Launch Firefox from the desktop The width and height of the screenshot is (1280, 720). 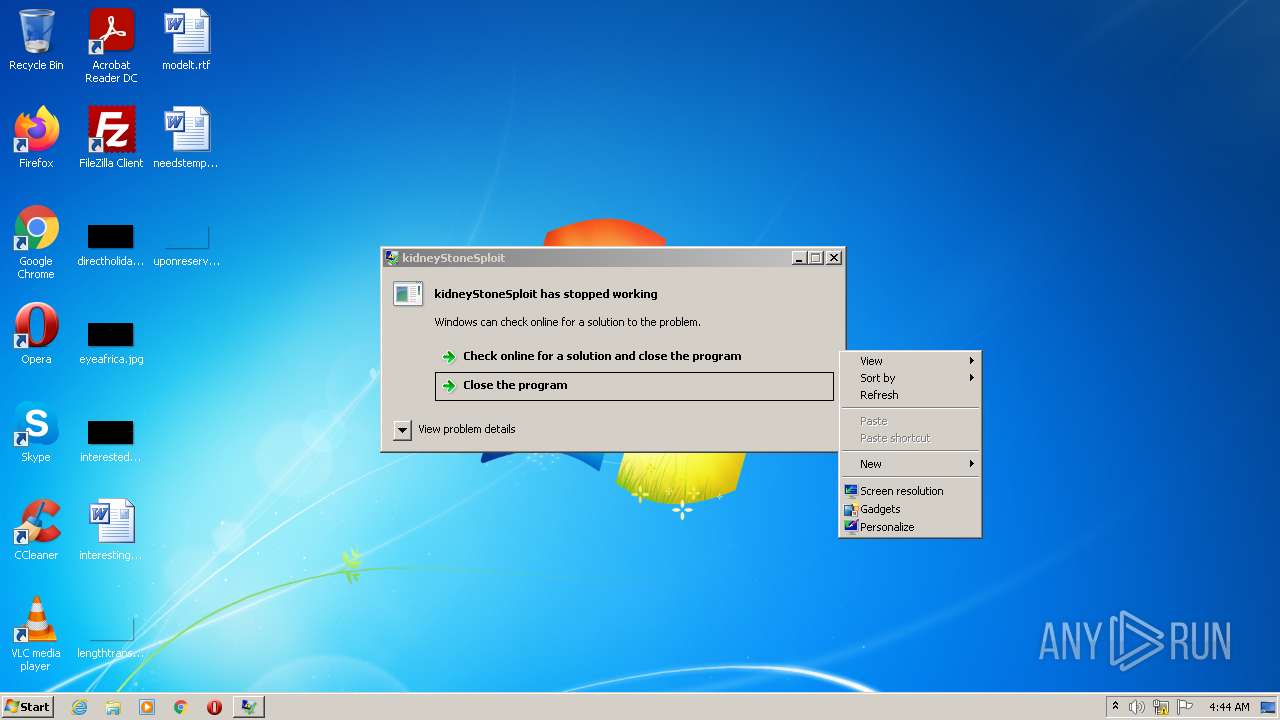pos(36,138)
